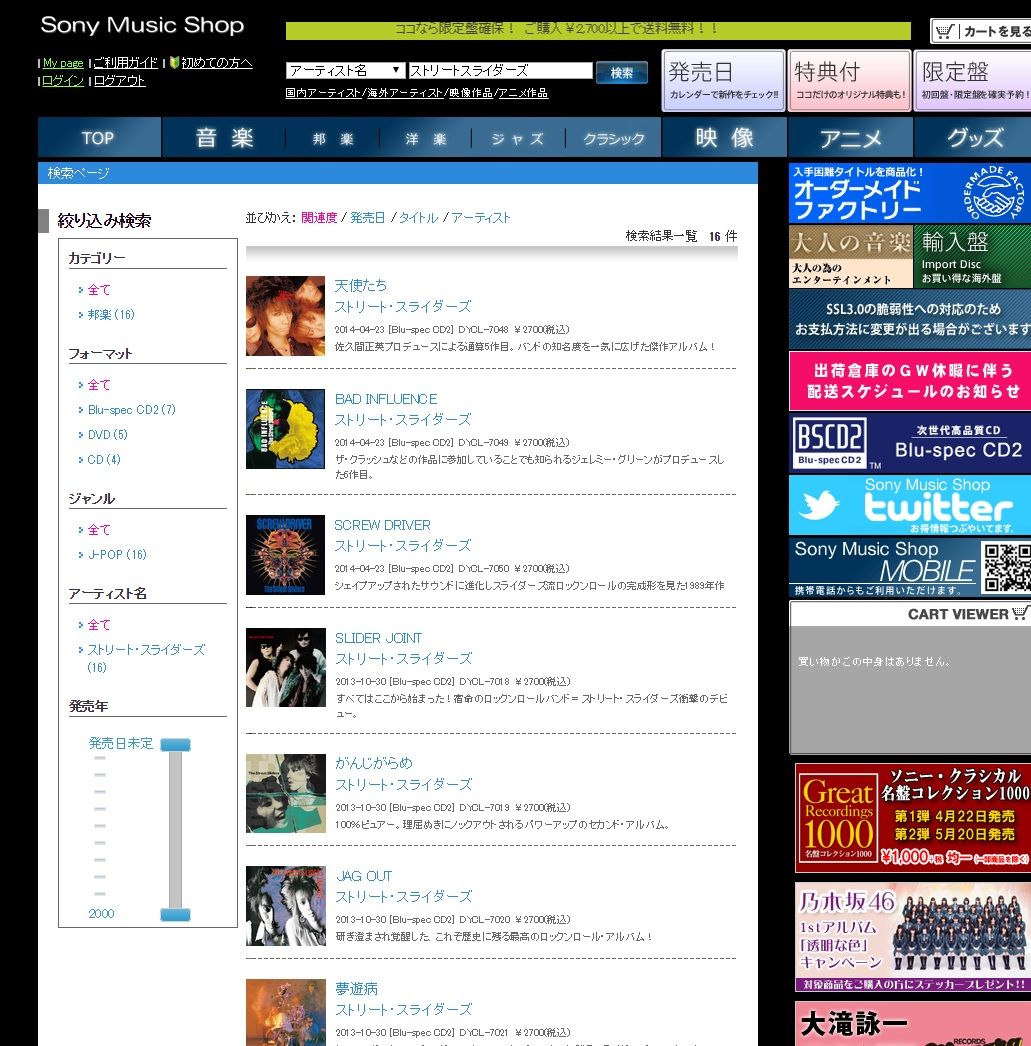Open the Blu-spec CD2 BSCD2 banner
Viewport: 1031px width, 1046px height.
click(x=910, y=443)
